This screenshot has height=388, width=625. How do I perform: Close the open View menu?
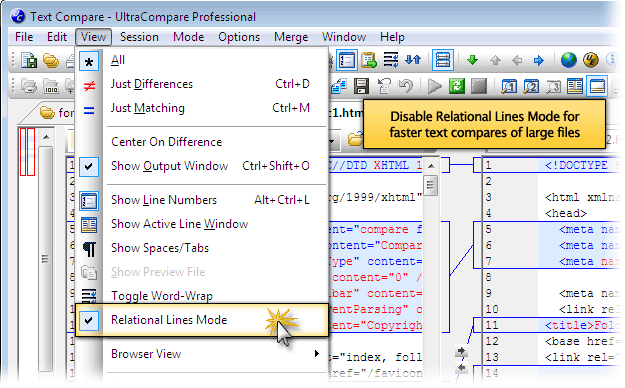pos(93,37)
